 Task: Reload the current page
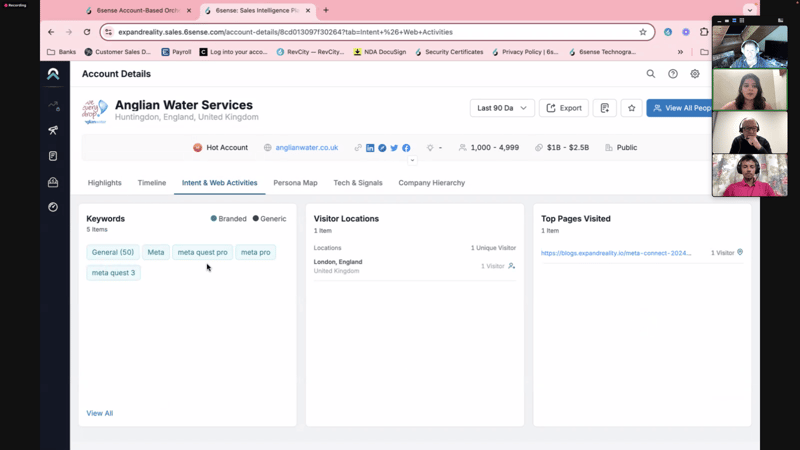pos(87,32)
